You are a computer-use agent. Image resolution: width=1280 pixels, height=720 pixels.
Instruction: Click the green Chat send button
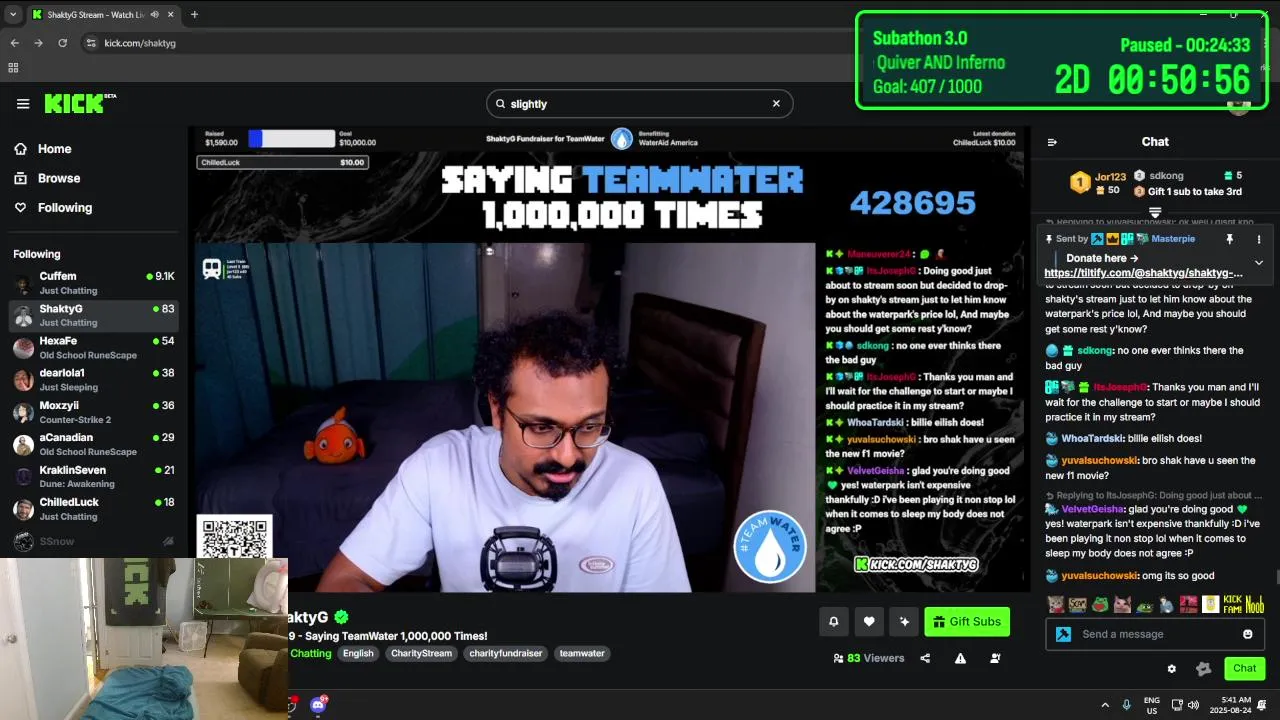pyautogui.click(x=1245, y=668)
